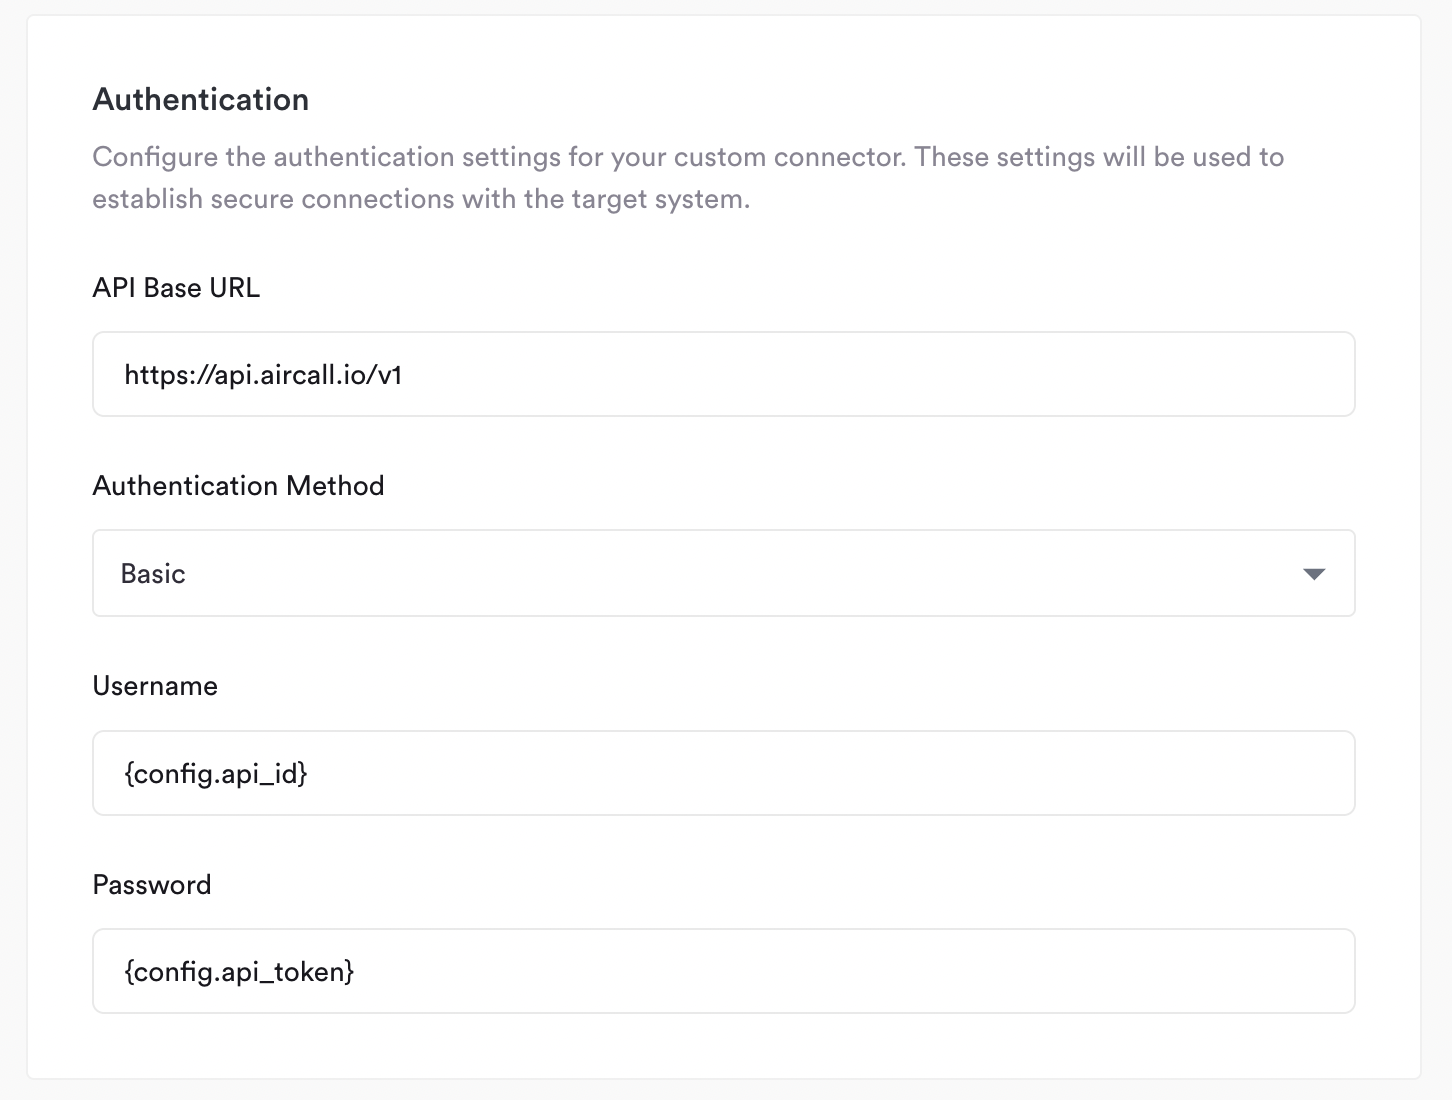
Task: Place cursor on {config.api_token} text
Action: point(239,971)
